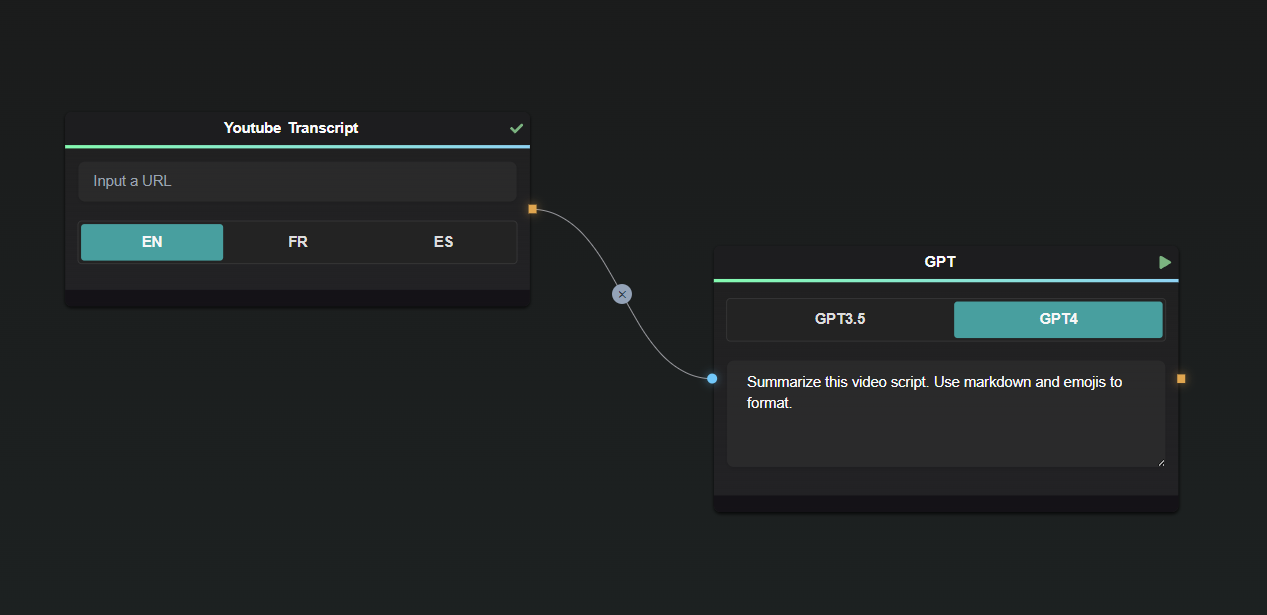Image resolution: width=1267 pixels, height=615 pixels.
Task: Select the GPT4 model option
Action: pos(1058,320)
